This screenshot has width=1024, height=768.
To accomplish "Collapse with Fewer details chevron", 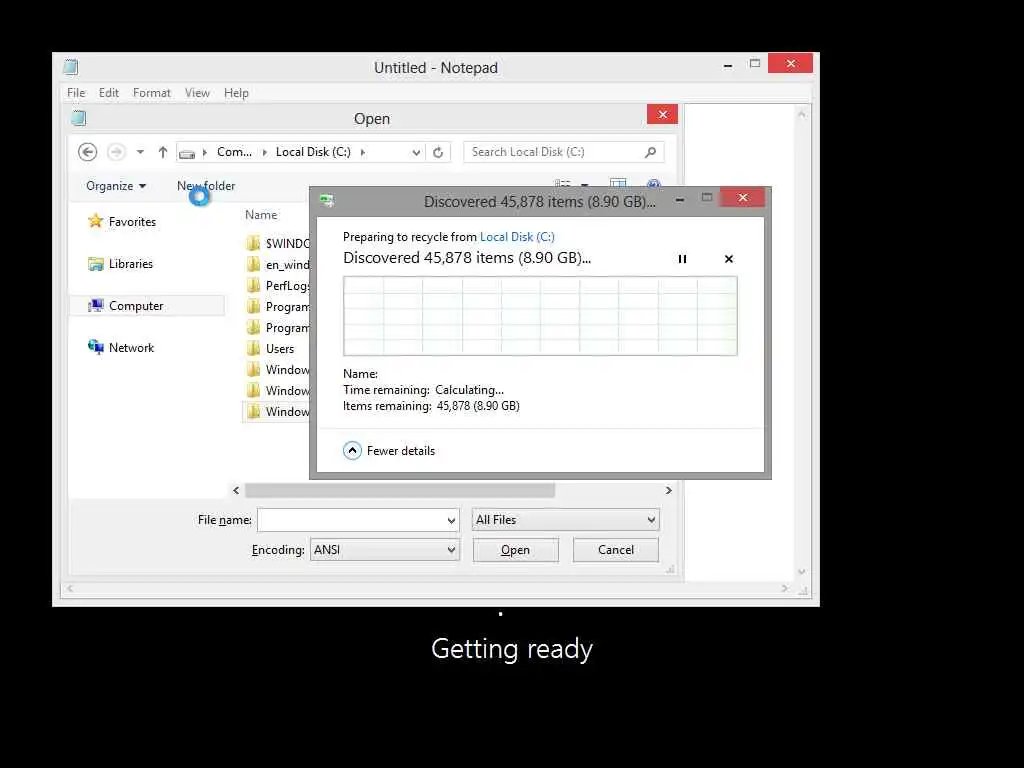I will (352, 451).
